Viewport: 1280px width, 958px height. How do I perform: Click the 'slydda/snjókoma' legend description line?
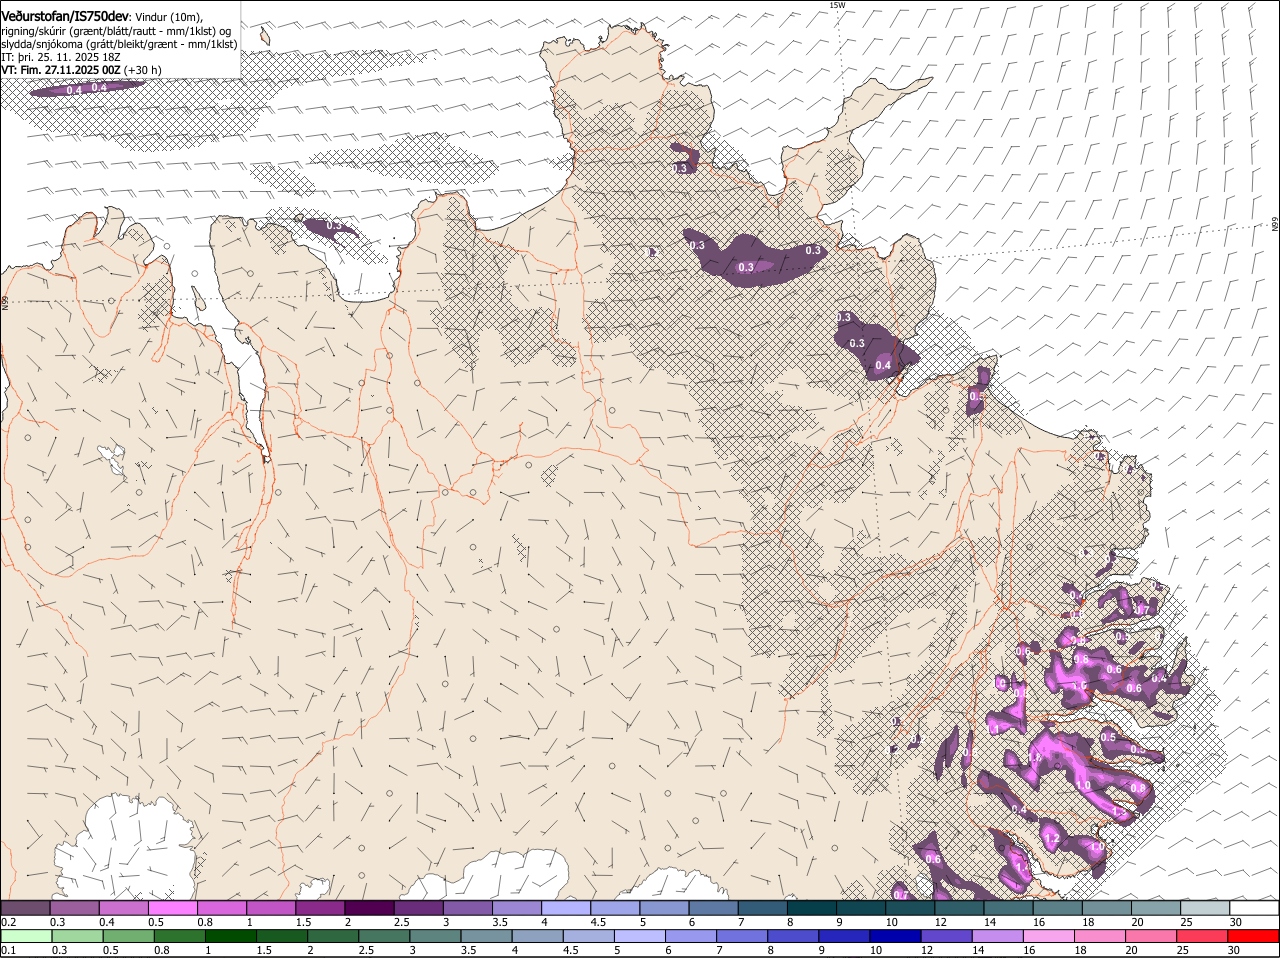[119, 44]
